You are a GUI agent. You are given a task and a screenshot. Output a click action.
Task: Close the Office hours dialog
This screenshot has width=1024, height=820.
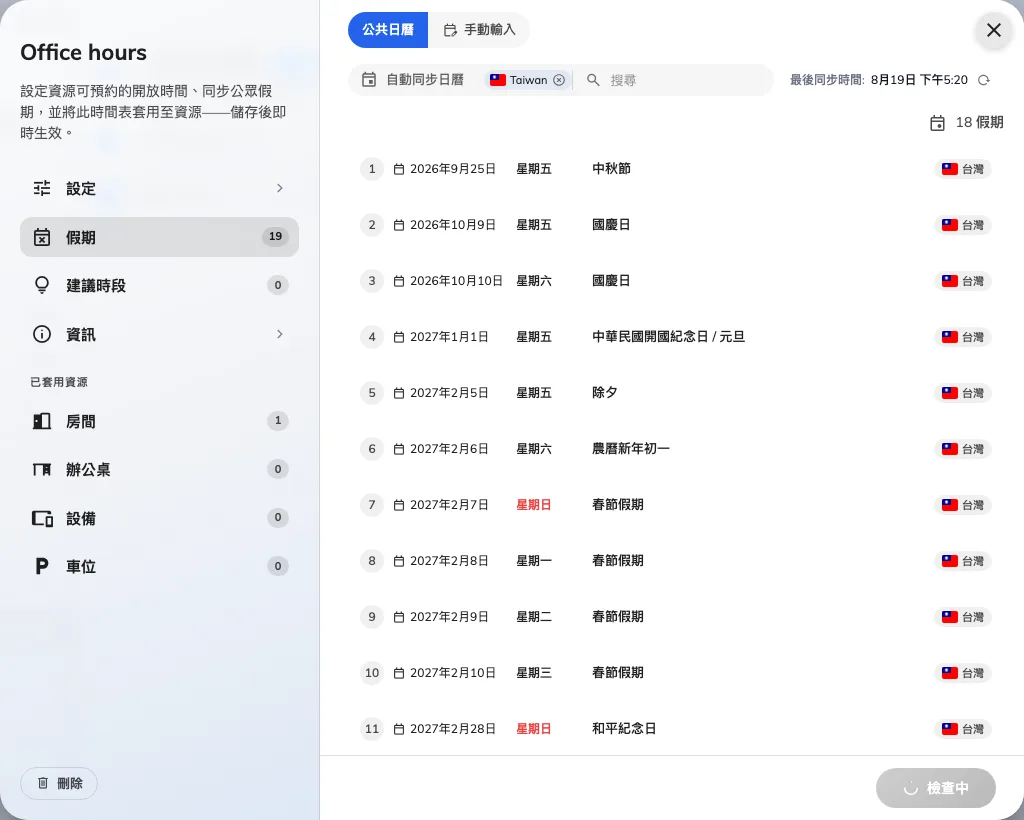[x=993, y=30]
